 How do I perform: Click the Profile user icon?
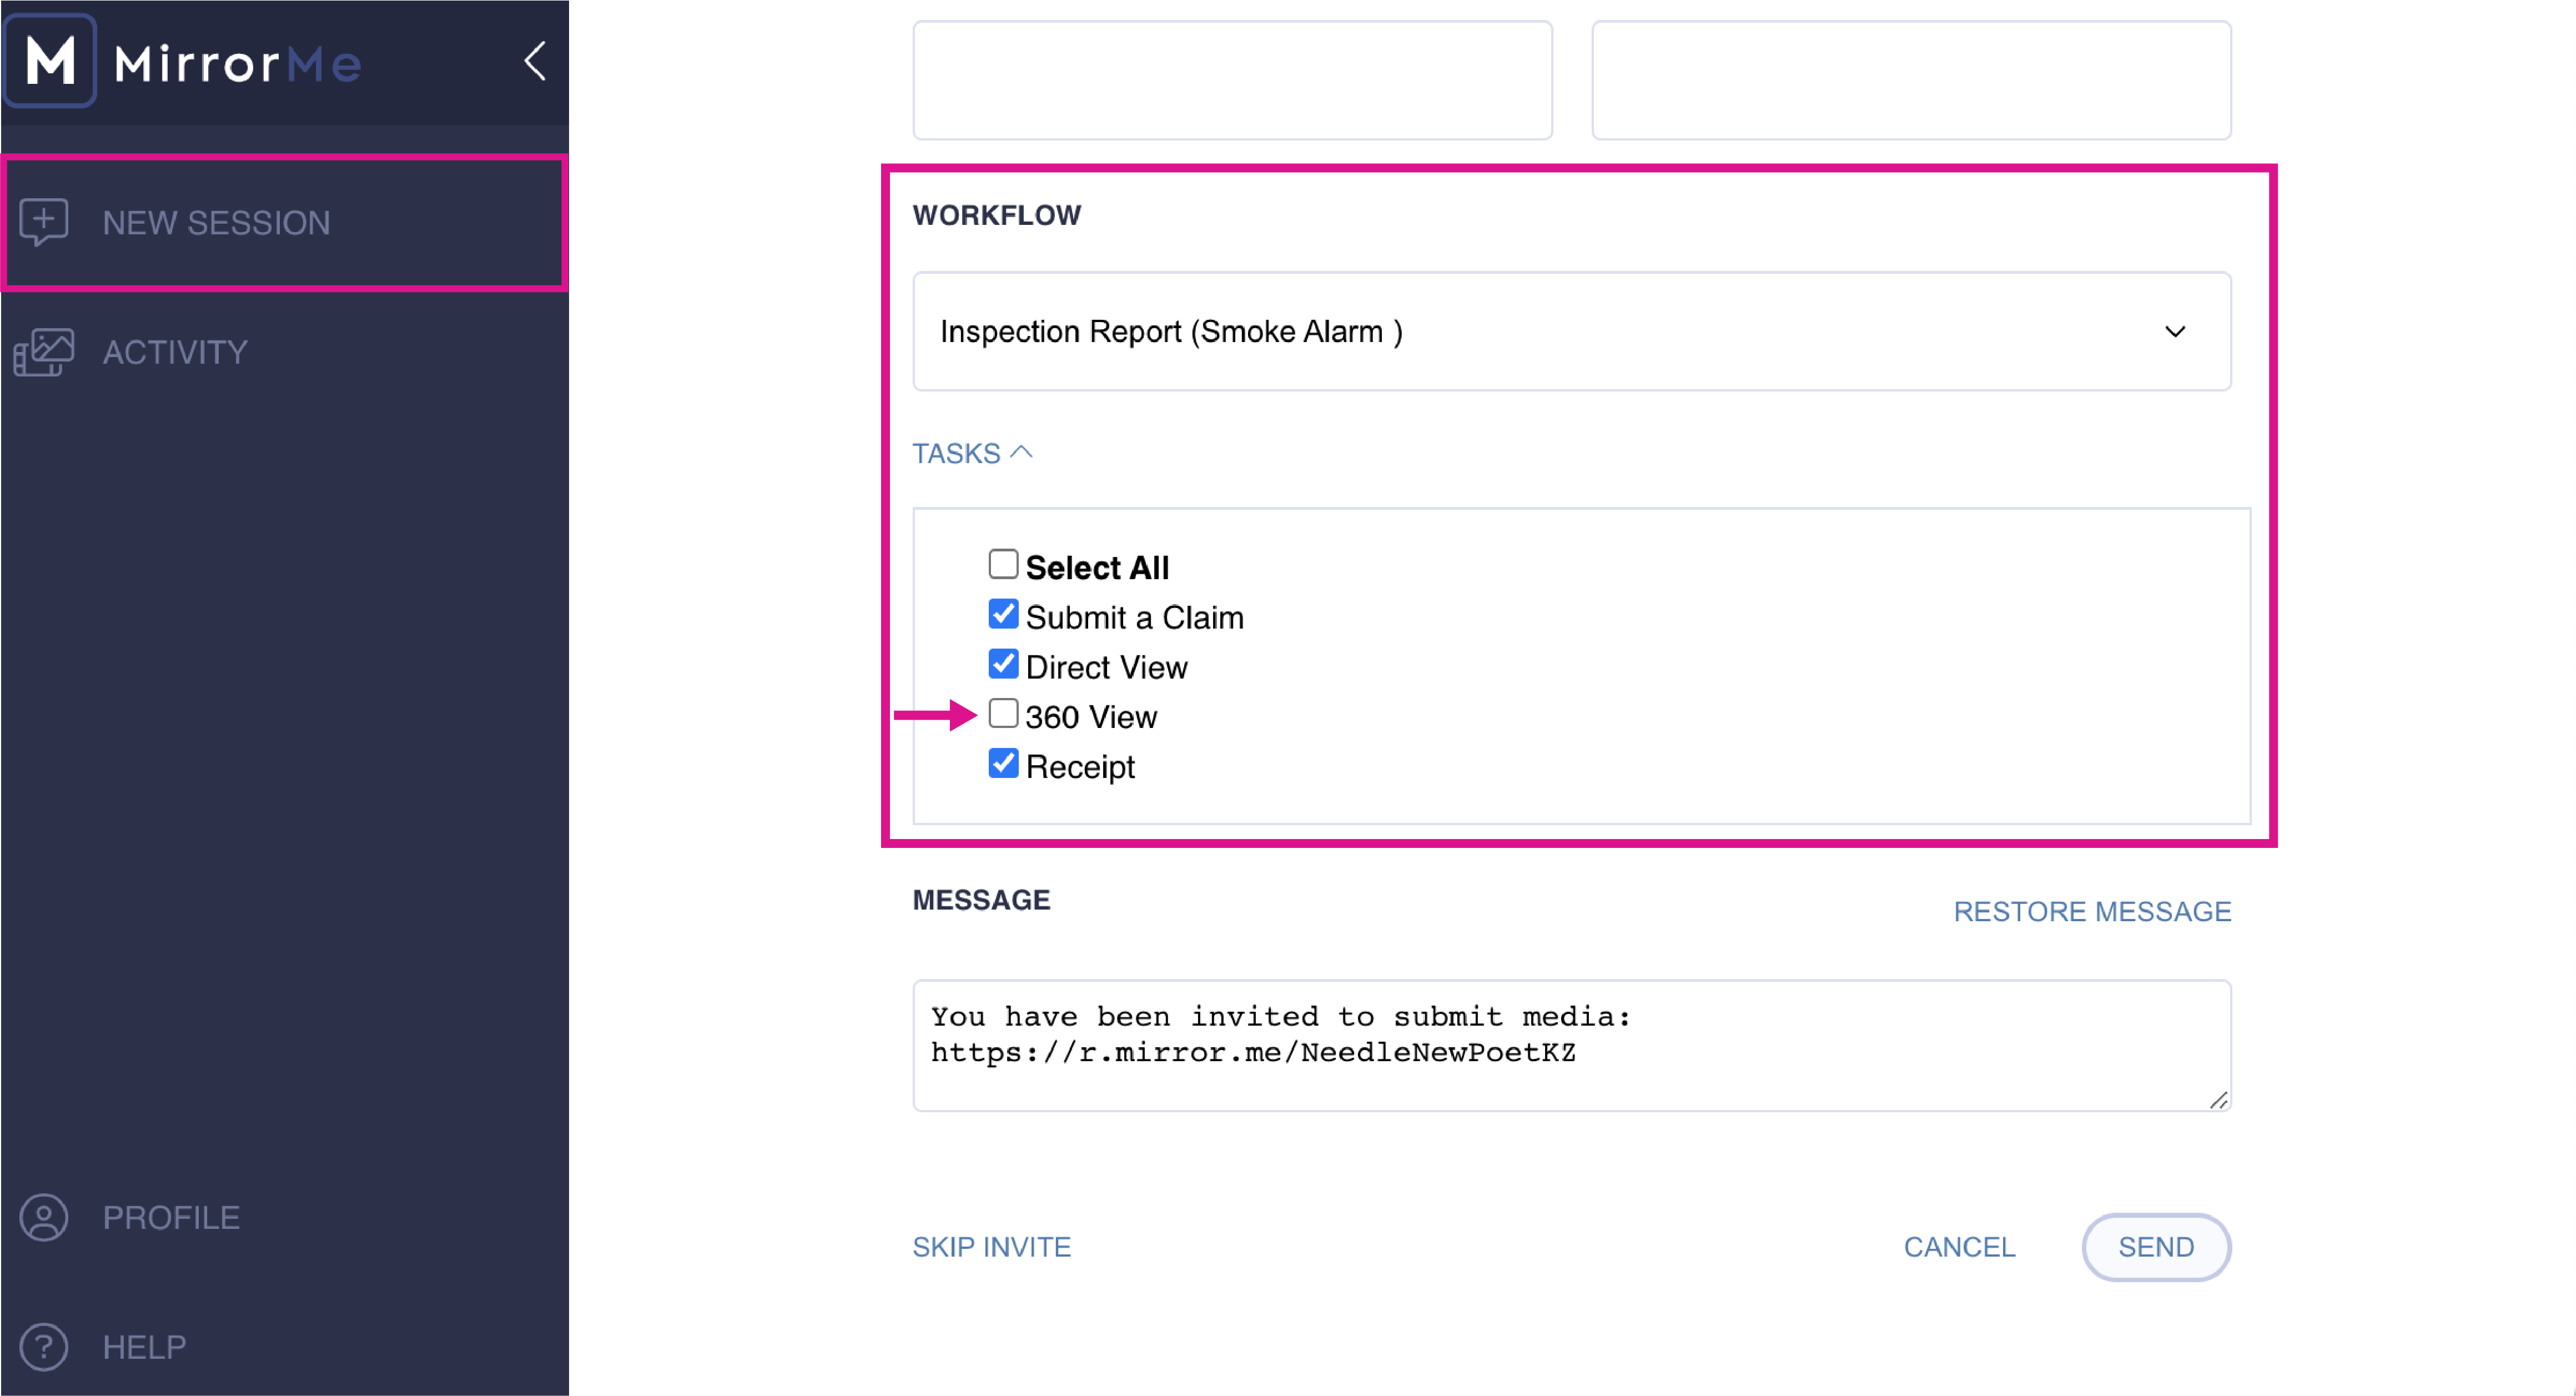coord(44,1217)
